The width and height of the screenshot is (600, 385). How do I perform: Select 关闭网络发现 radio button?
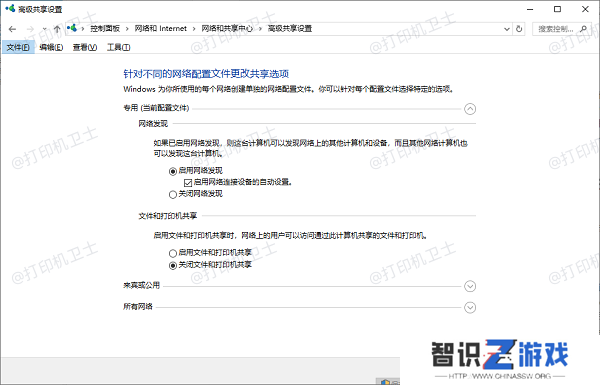tap(173, 194)
